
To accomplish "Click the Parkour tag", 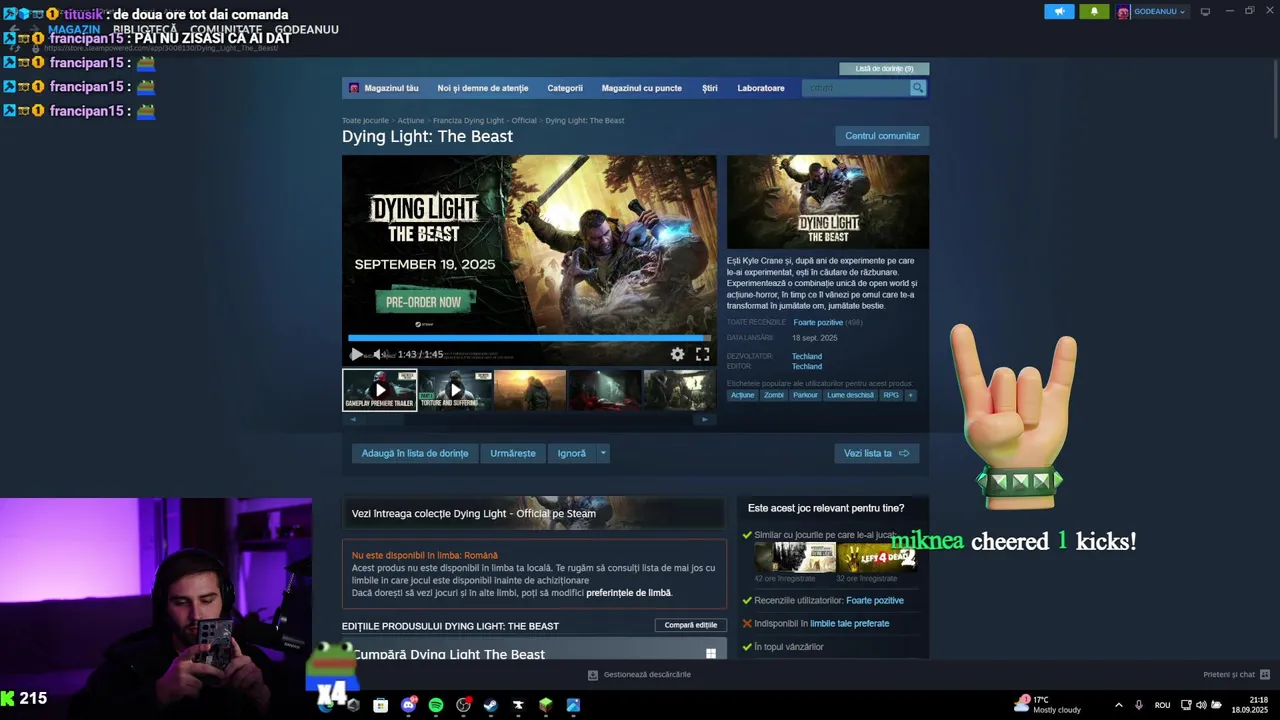I will (x=805, y=395).
